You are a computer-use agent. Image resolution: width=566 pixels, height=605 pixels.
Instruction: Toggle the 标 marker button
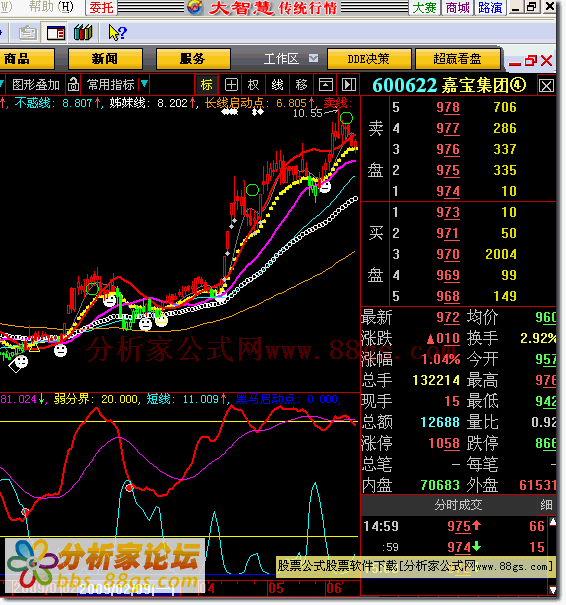point(206,84)
